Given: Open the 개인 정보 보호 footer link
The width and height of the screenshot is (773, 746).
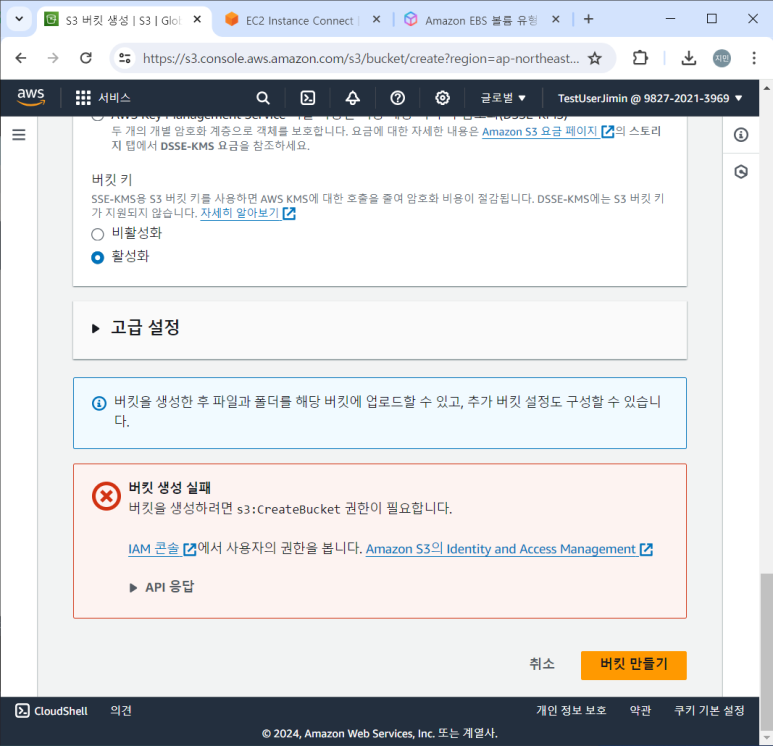Looking at the screenshot, I should 571,710.
